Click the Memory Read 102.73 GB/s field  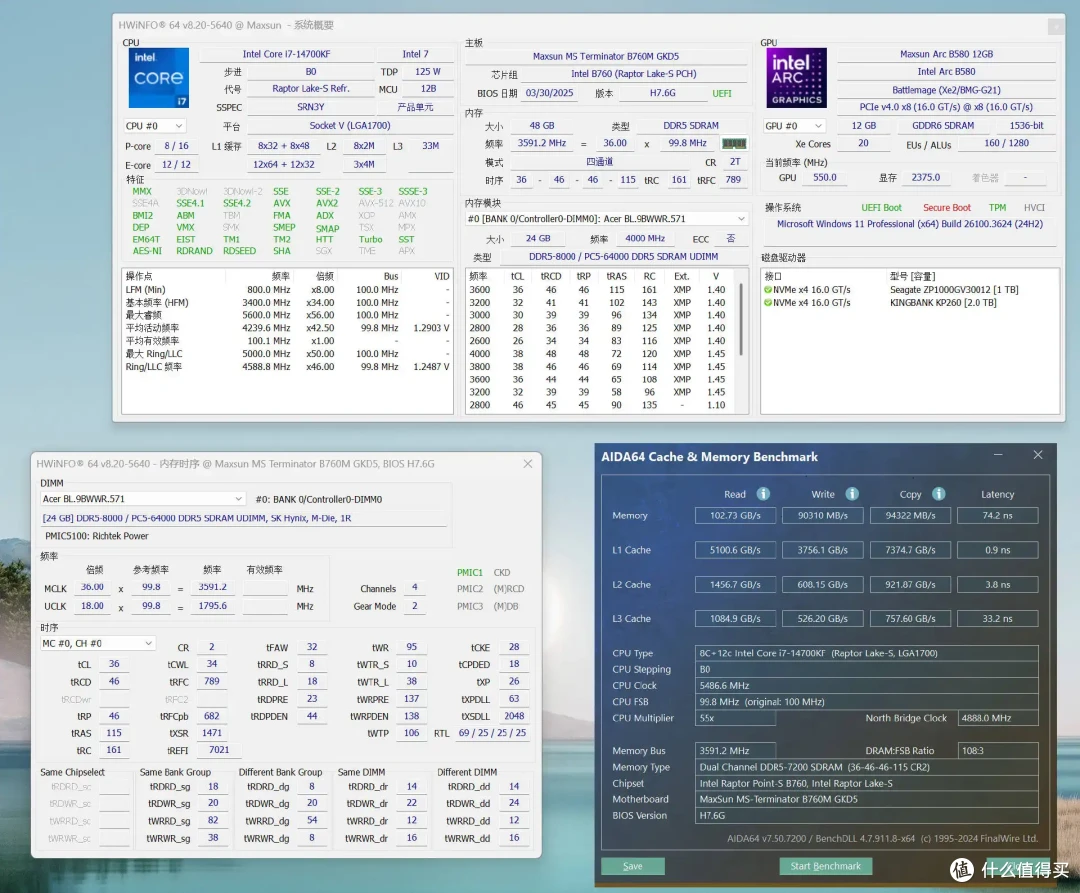click(736, 516)
